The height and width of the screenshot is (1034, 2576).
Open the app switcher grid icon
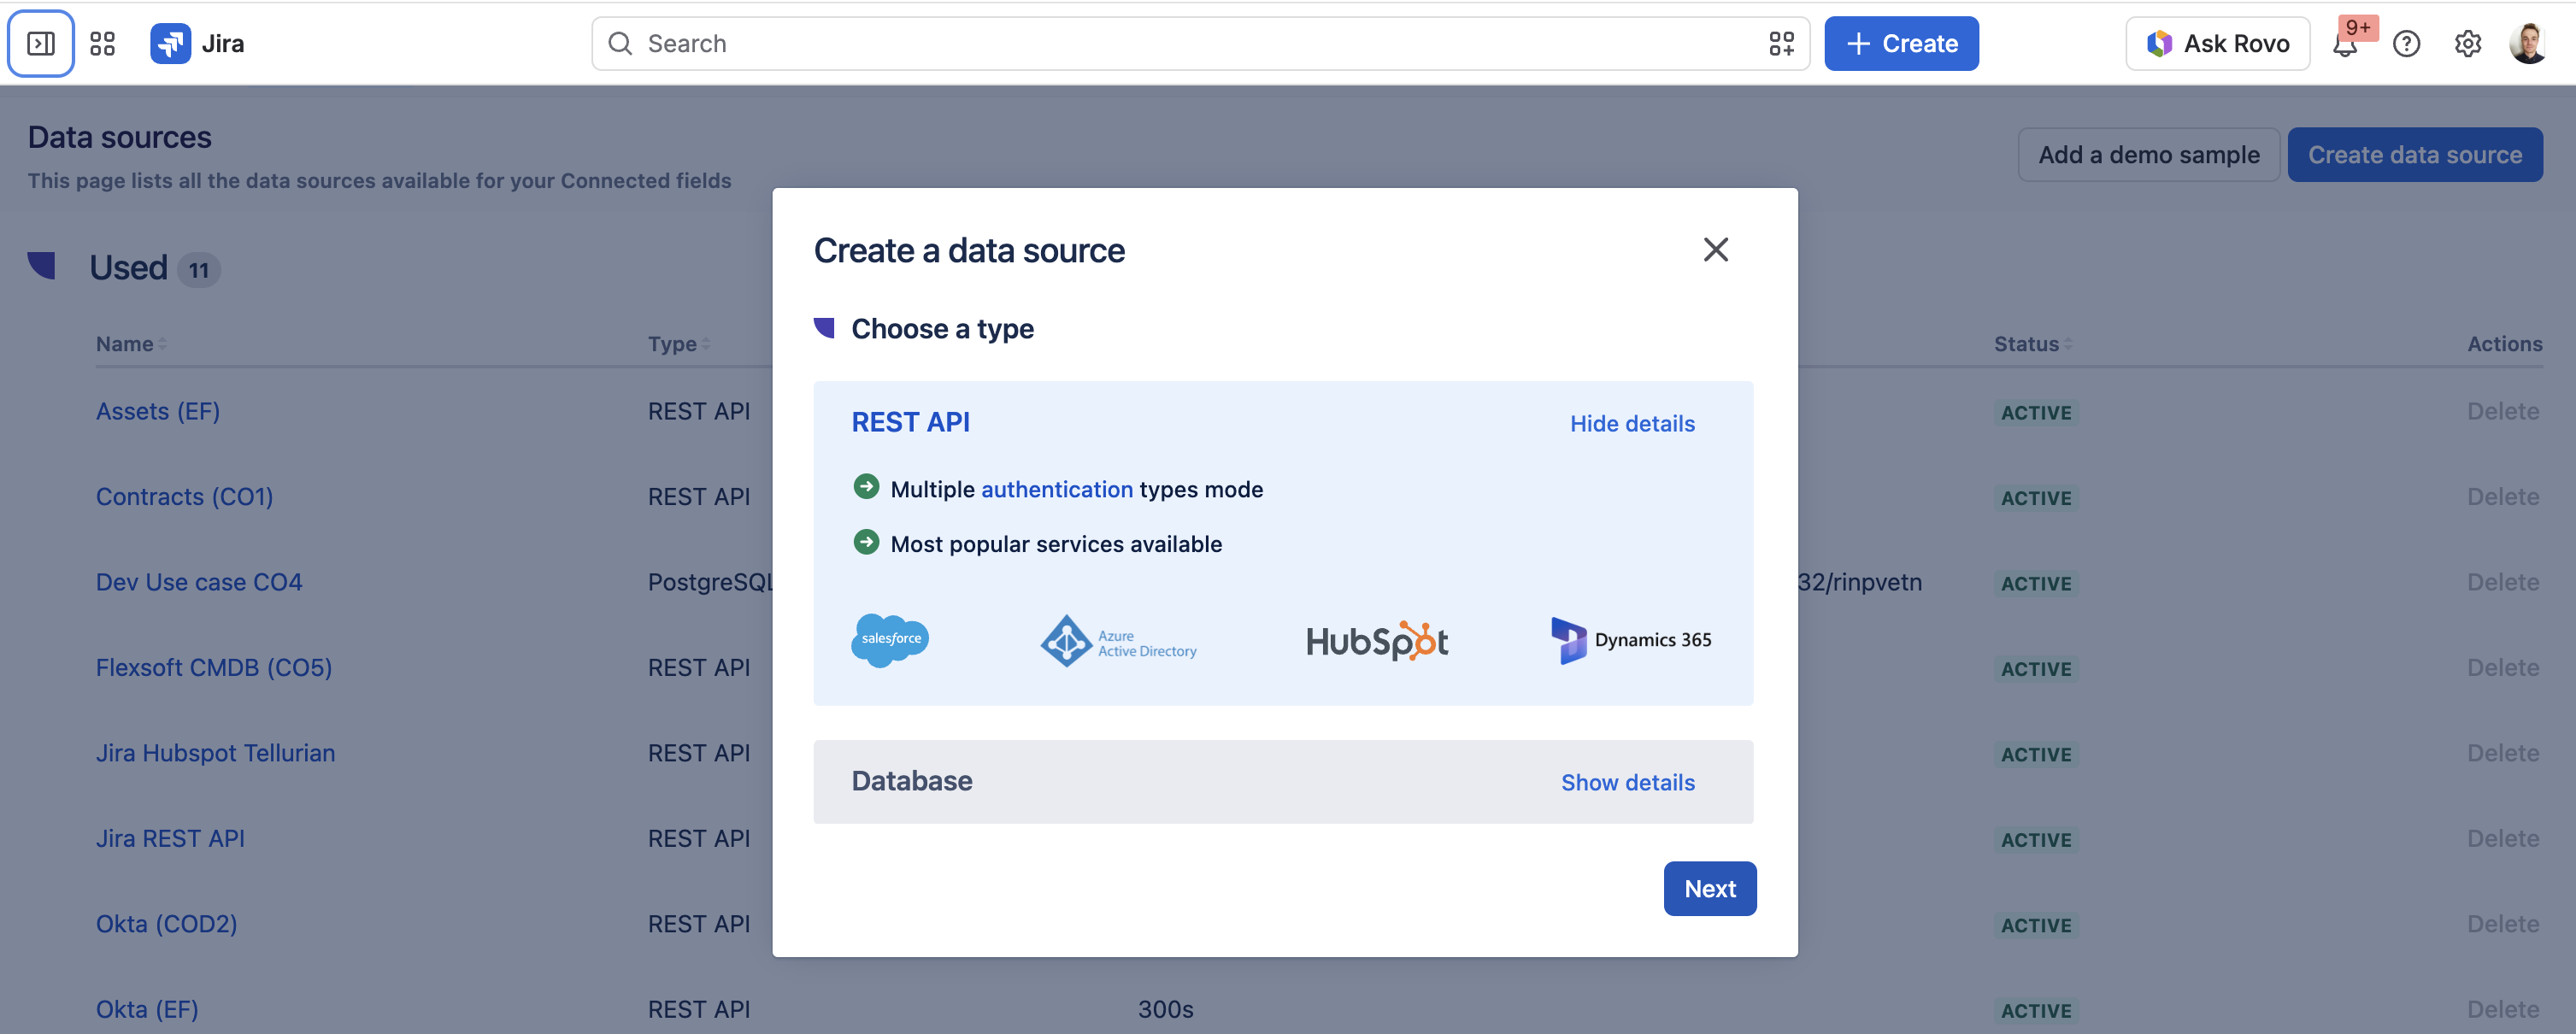[x=102, y=43]
